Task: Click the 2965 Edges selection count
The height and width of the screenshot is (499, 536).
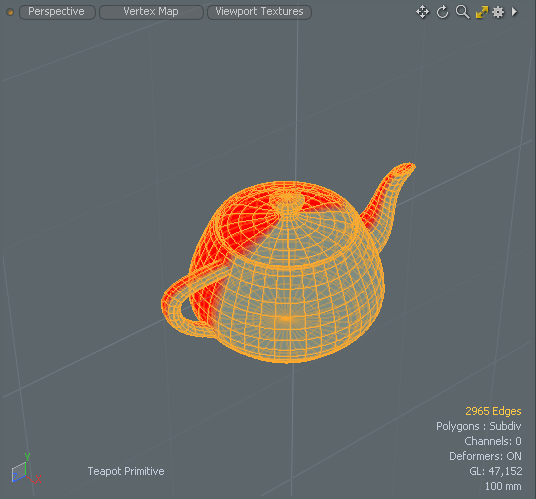Action: point(493,411)
